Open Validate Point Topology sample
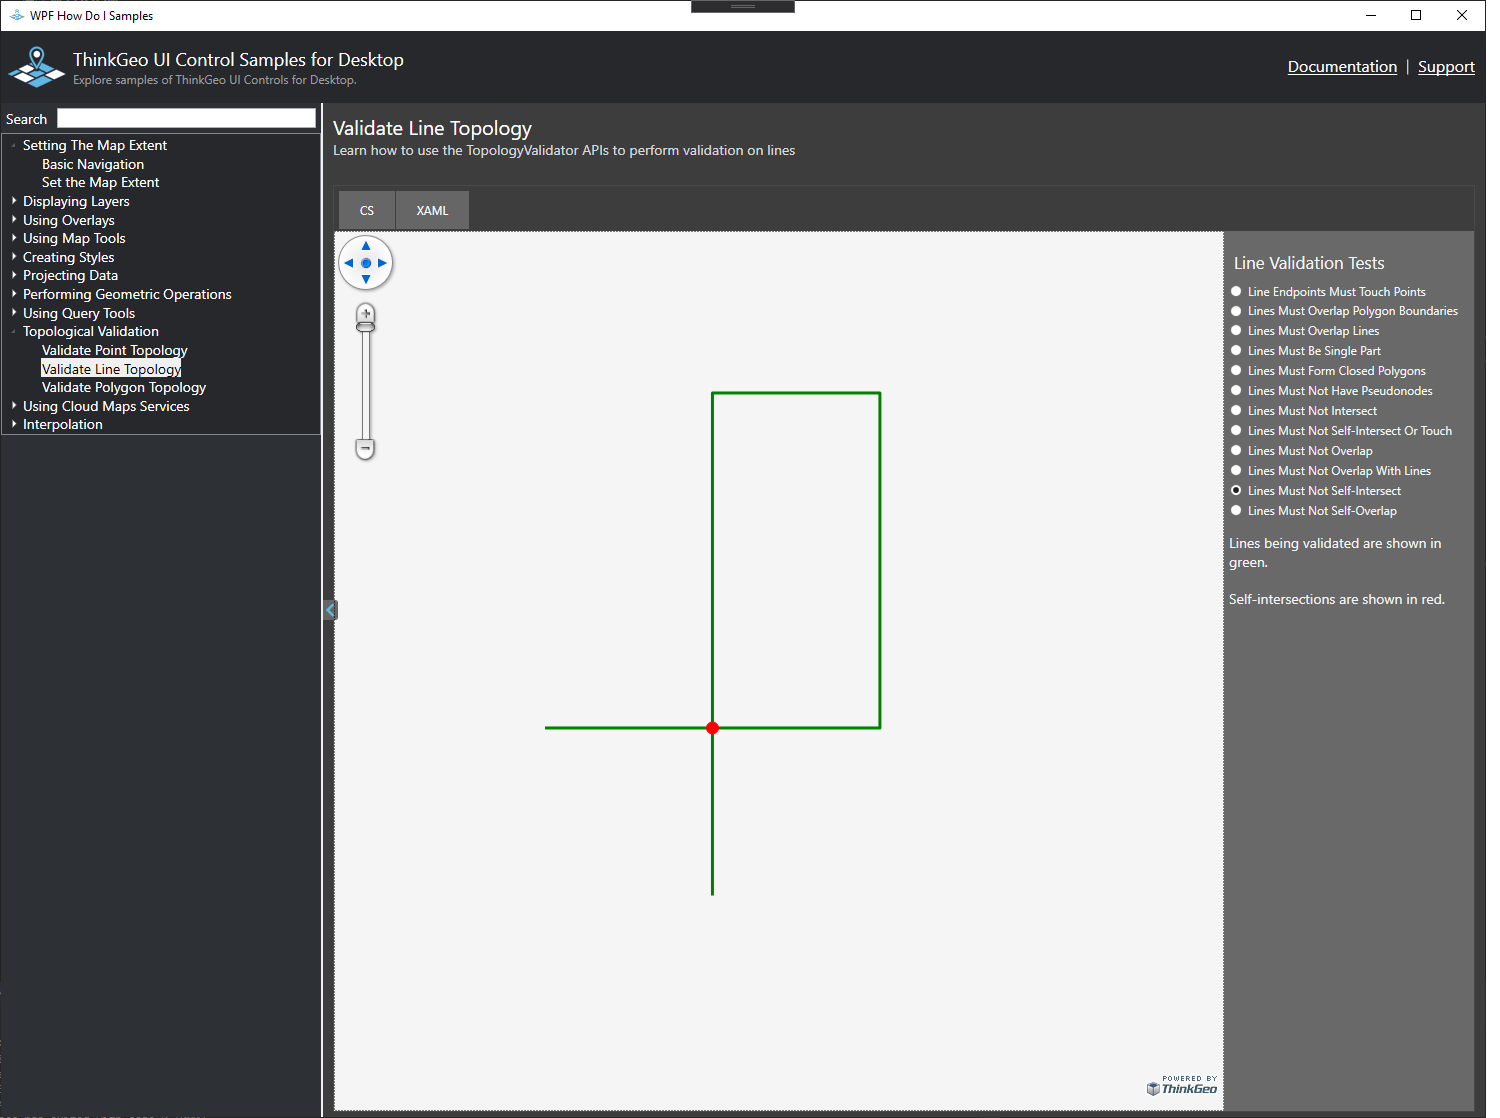 pos(114,350)
